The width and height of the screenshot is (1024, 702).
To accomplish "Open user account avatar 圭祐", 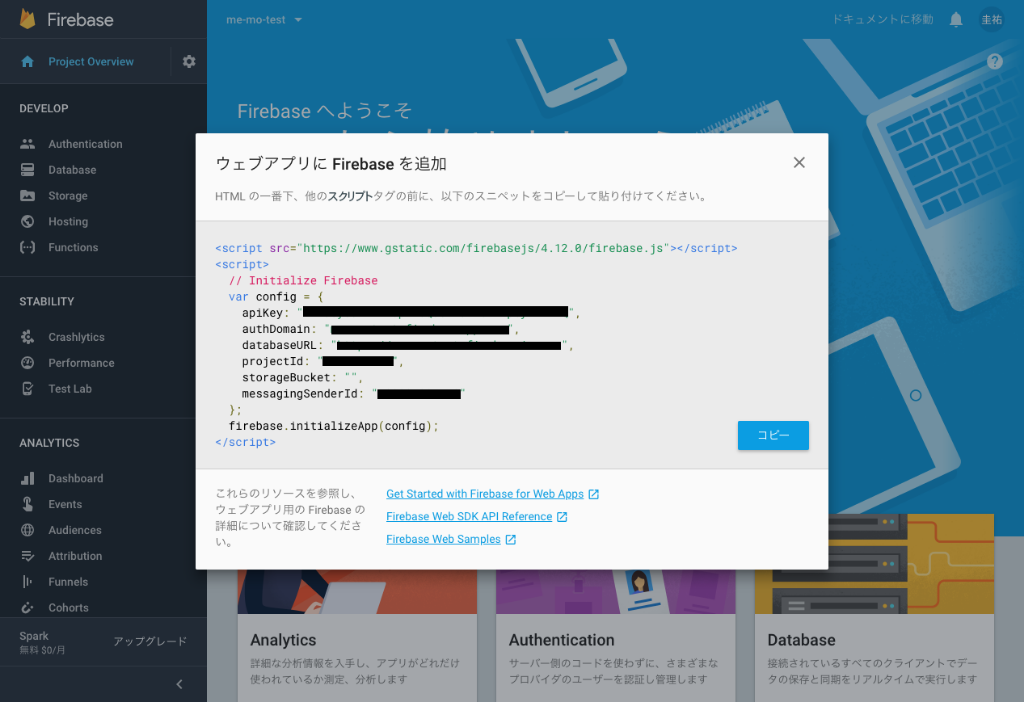I will tap(992, 20).
